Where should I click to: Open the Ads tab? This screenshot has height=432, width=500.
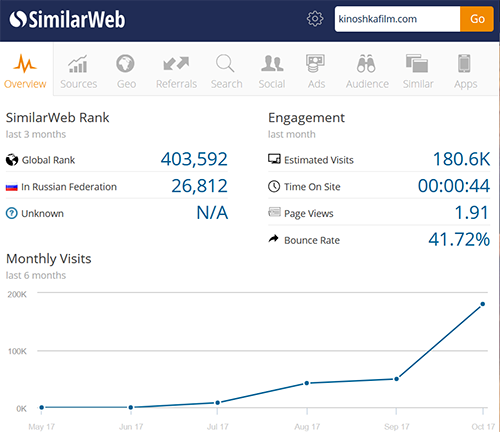click(x=316, y=72)
